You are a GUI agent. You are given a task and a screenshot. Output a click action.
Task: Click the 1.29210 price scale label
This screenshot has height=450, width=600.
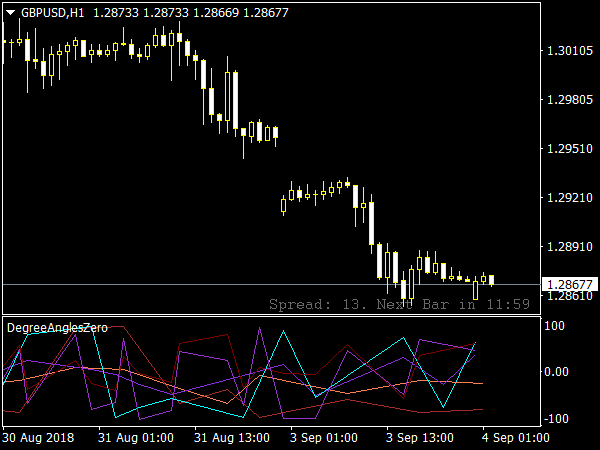[570, 197]
